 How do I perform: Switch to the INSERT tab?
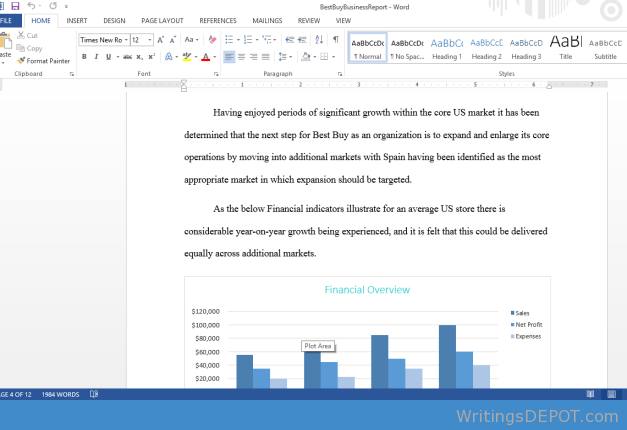pyautogui.click(x=77, y=21)
